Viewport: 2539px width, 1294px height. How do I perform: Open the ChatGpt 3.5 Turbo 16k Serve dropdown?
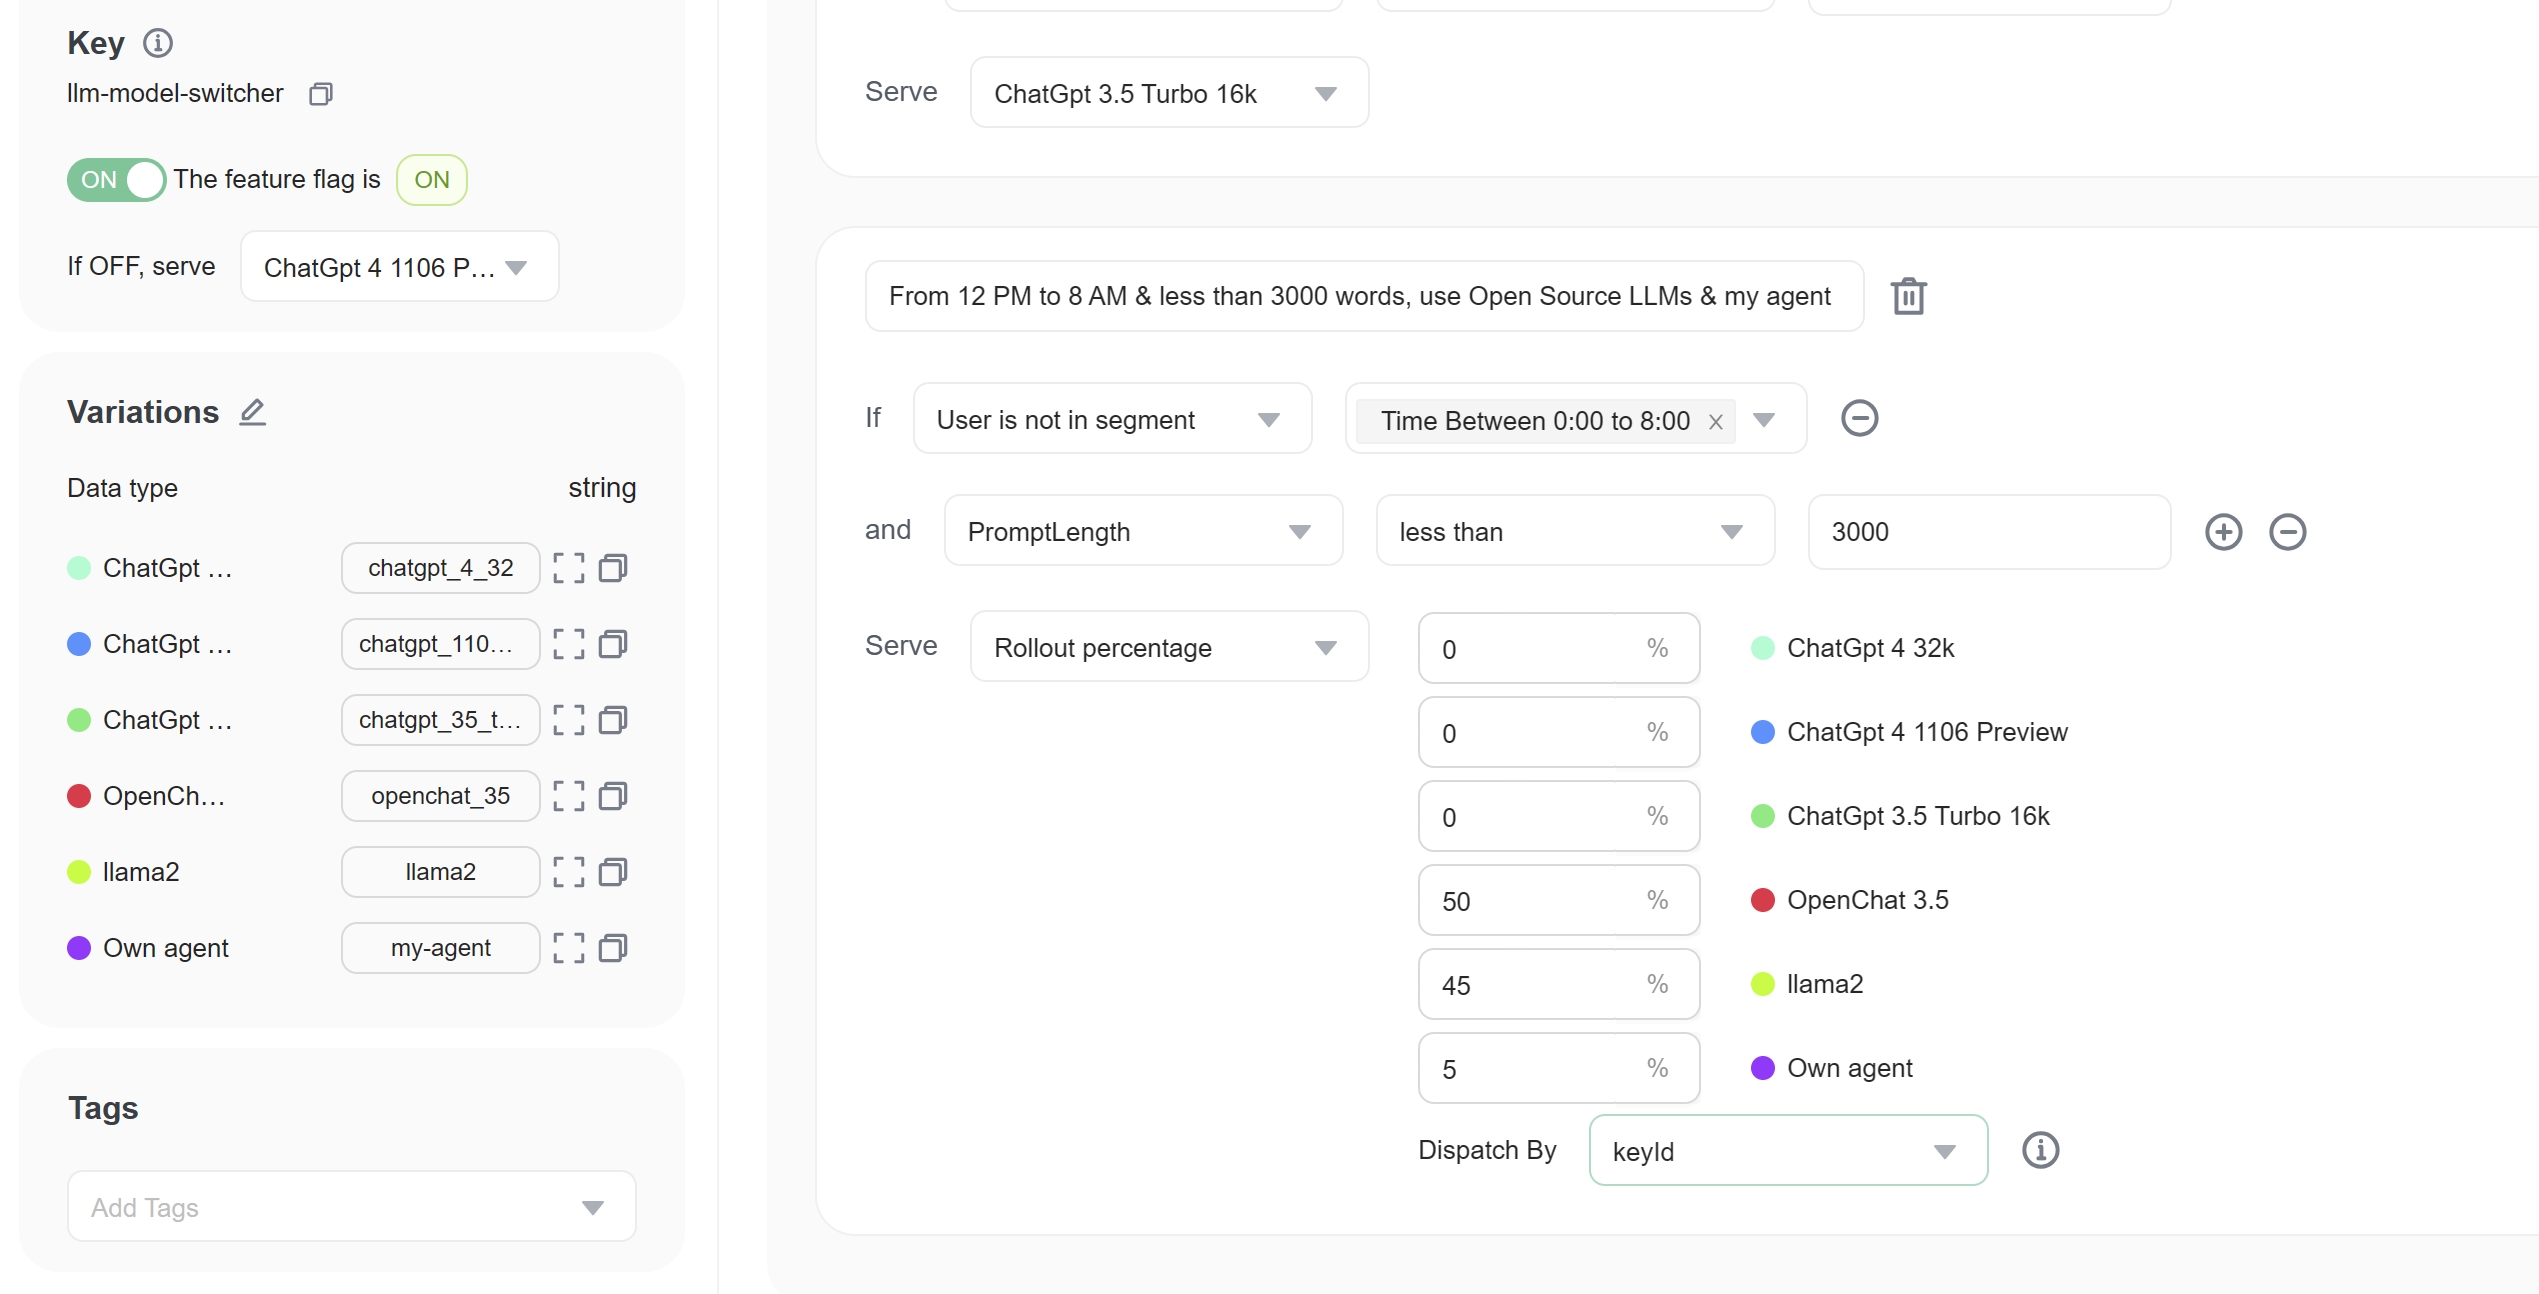point(1170,93)
